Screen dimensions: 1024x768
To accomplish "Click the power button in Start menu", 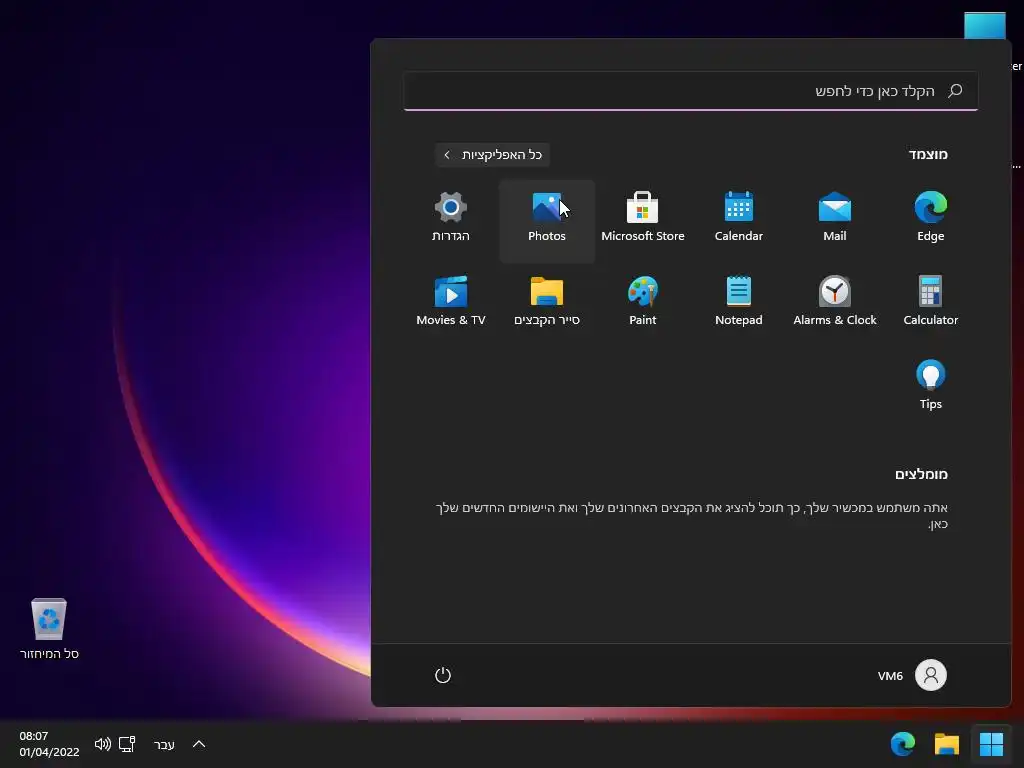I will (x=443, y=675).
